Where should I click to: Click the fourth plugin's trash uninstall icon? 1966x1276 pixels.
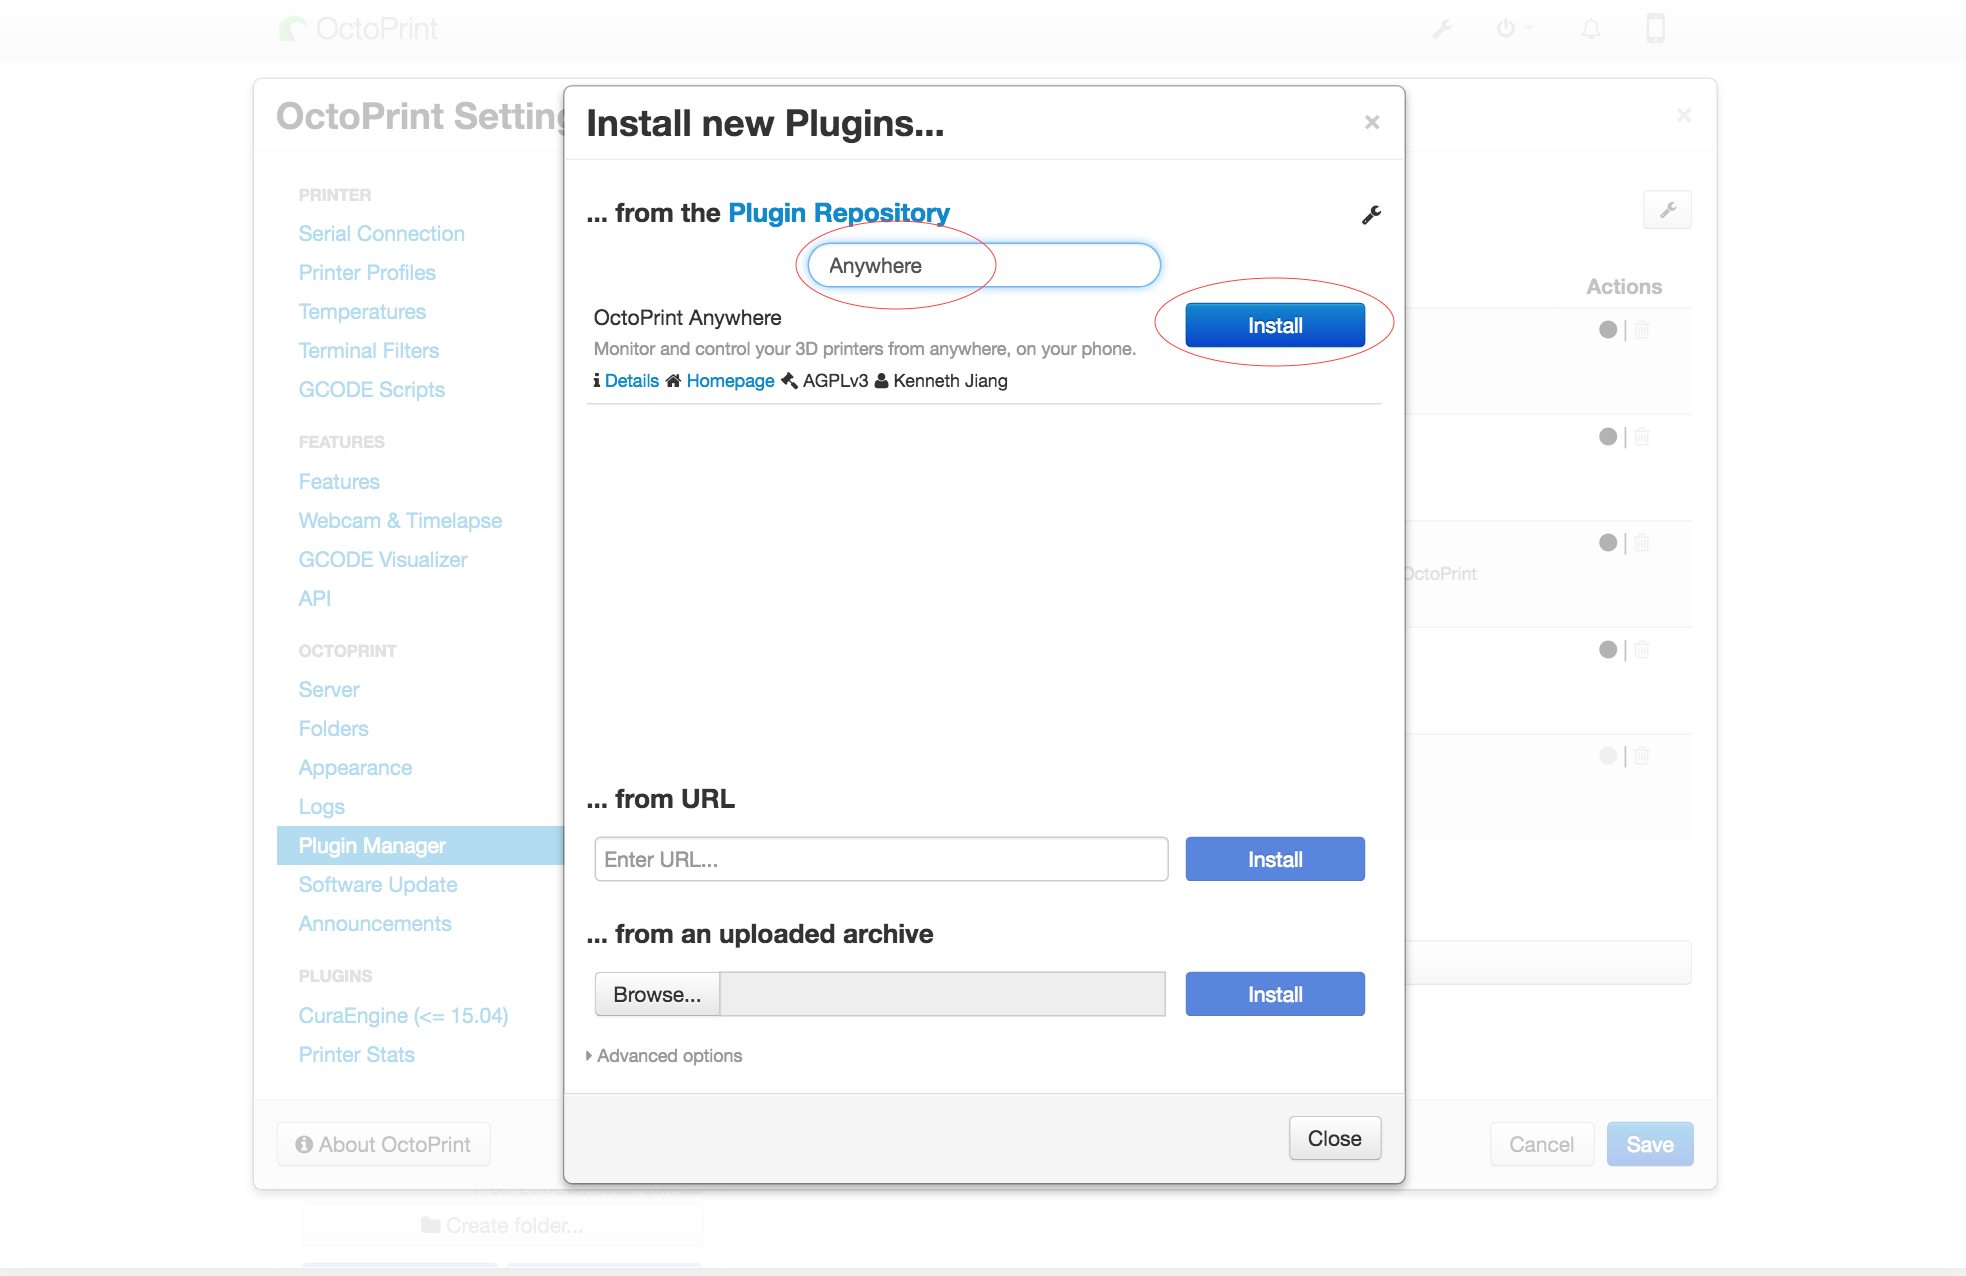pos(1641,649)
